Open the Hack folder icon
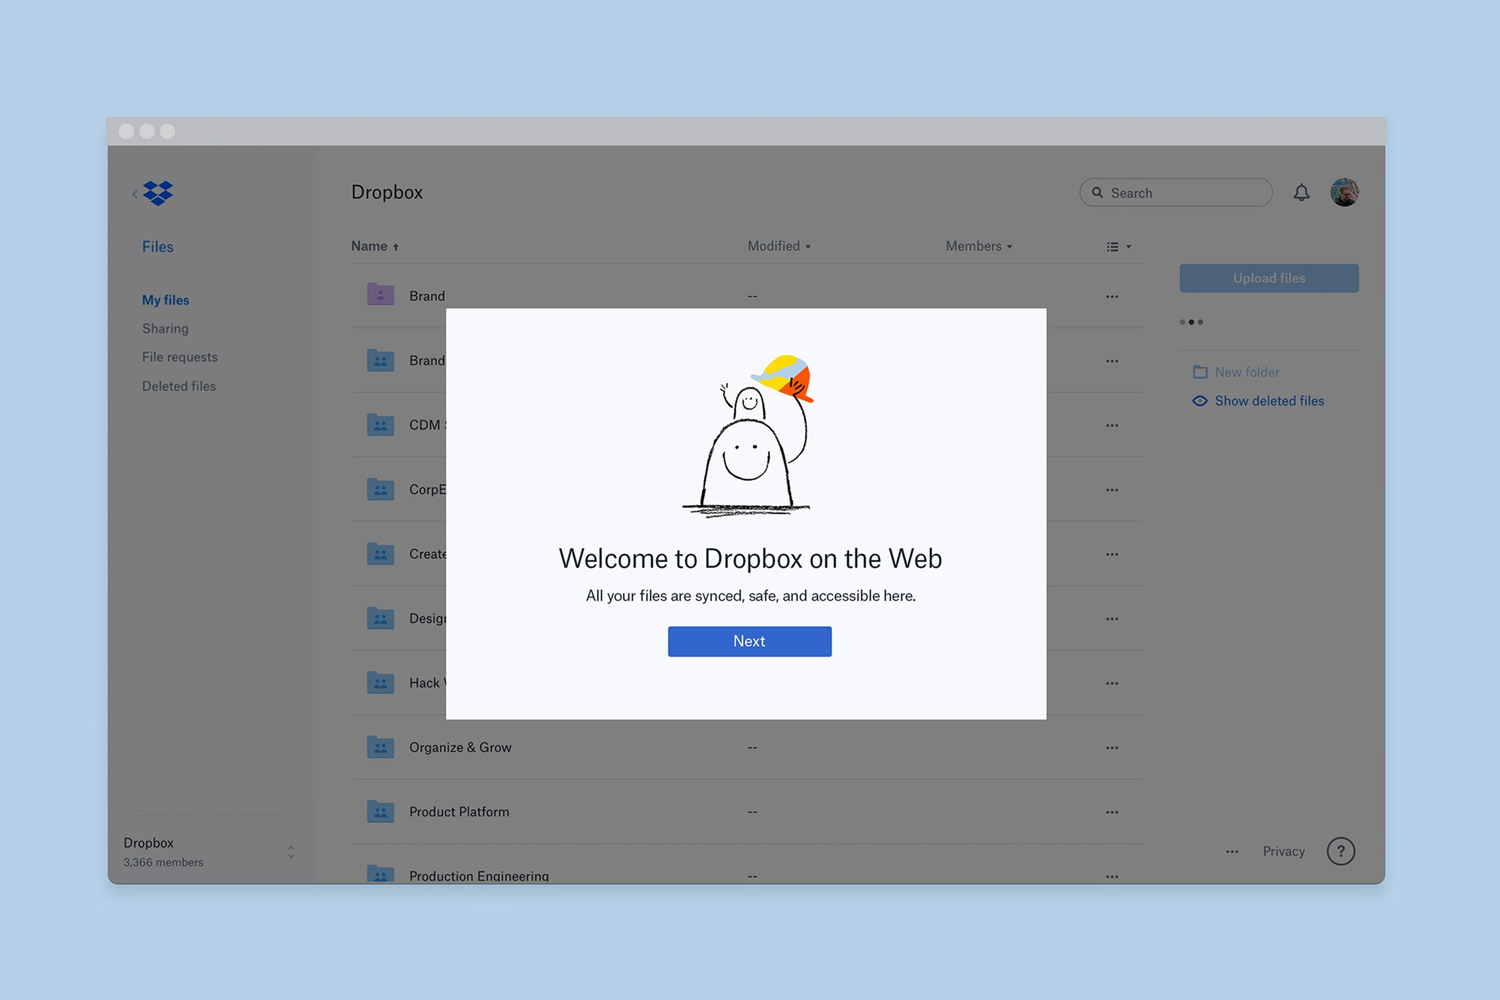 click(380, 683)
